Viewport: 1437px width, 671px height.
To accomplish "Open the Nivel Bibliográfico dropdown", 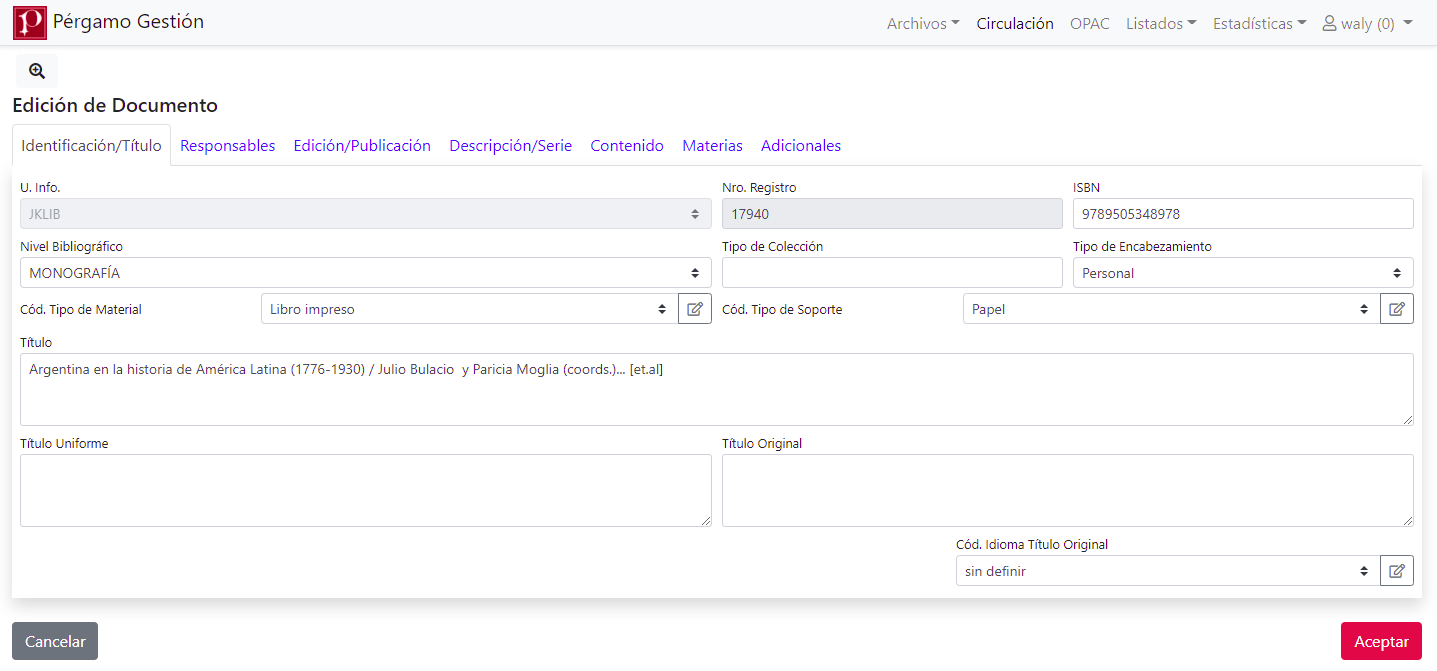I will point(365,273).
